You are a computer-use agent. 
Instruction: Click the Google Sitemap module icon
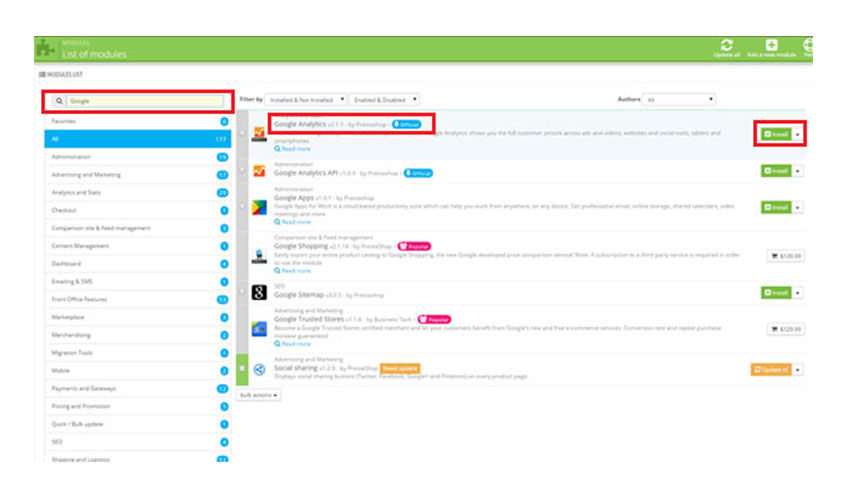coord(259,292)
